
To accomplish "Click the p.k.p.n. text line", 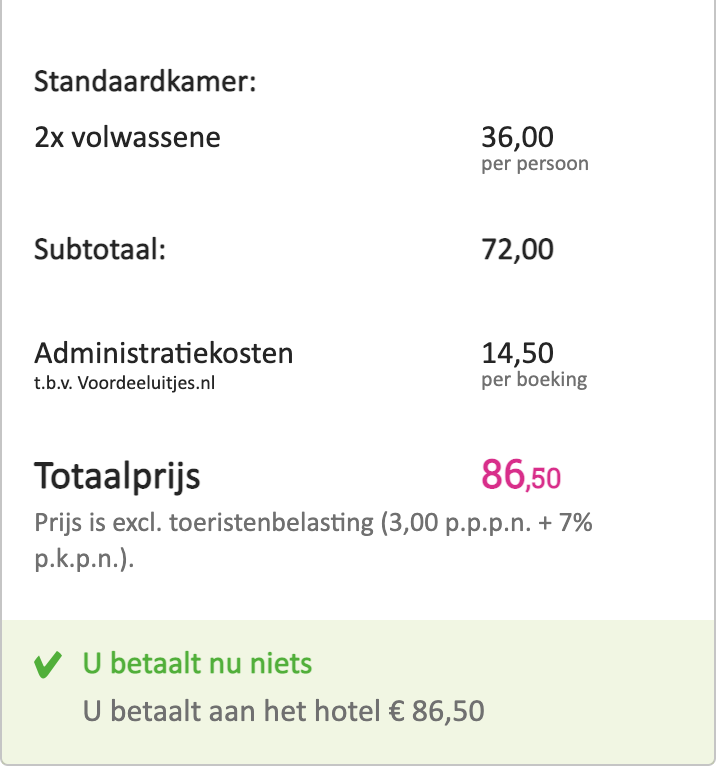I will [x=84, y=559].
